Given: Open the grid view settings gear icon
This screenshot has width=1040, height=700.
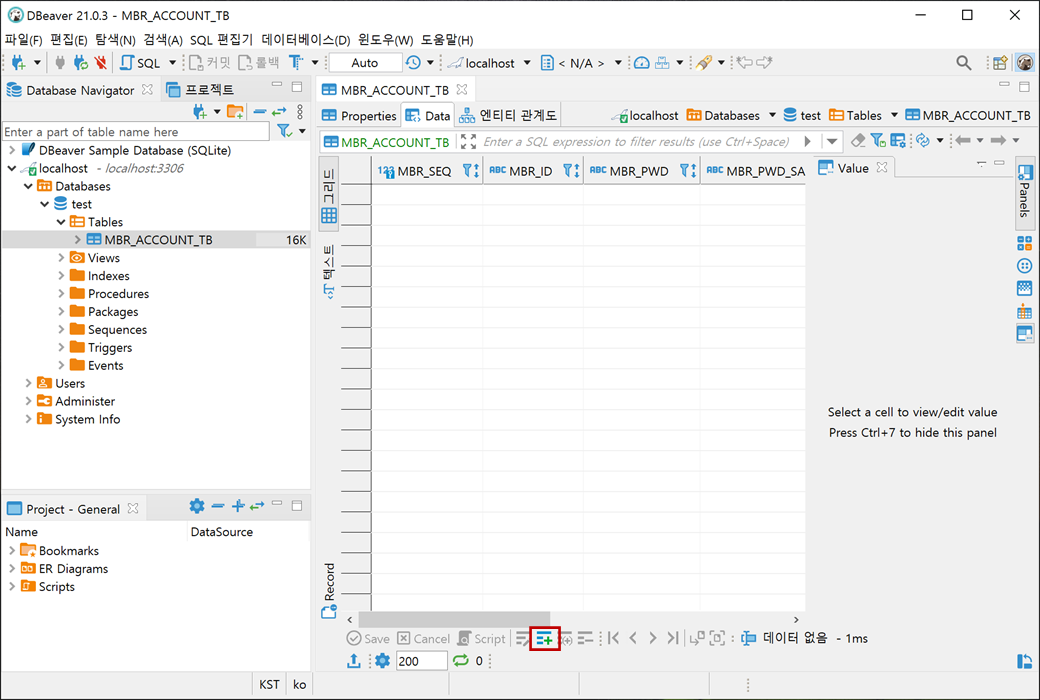Looking at the screenshot, I should pyautogui.click(x=382, y=660).
